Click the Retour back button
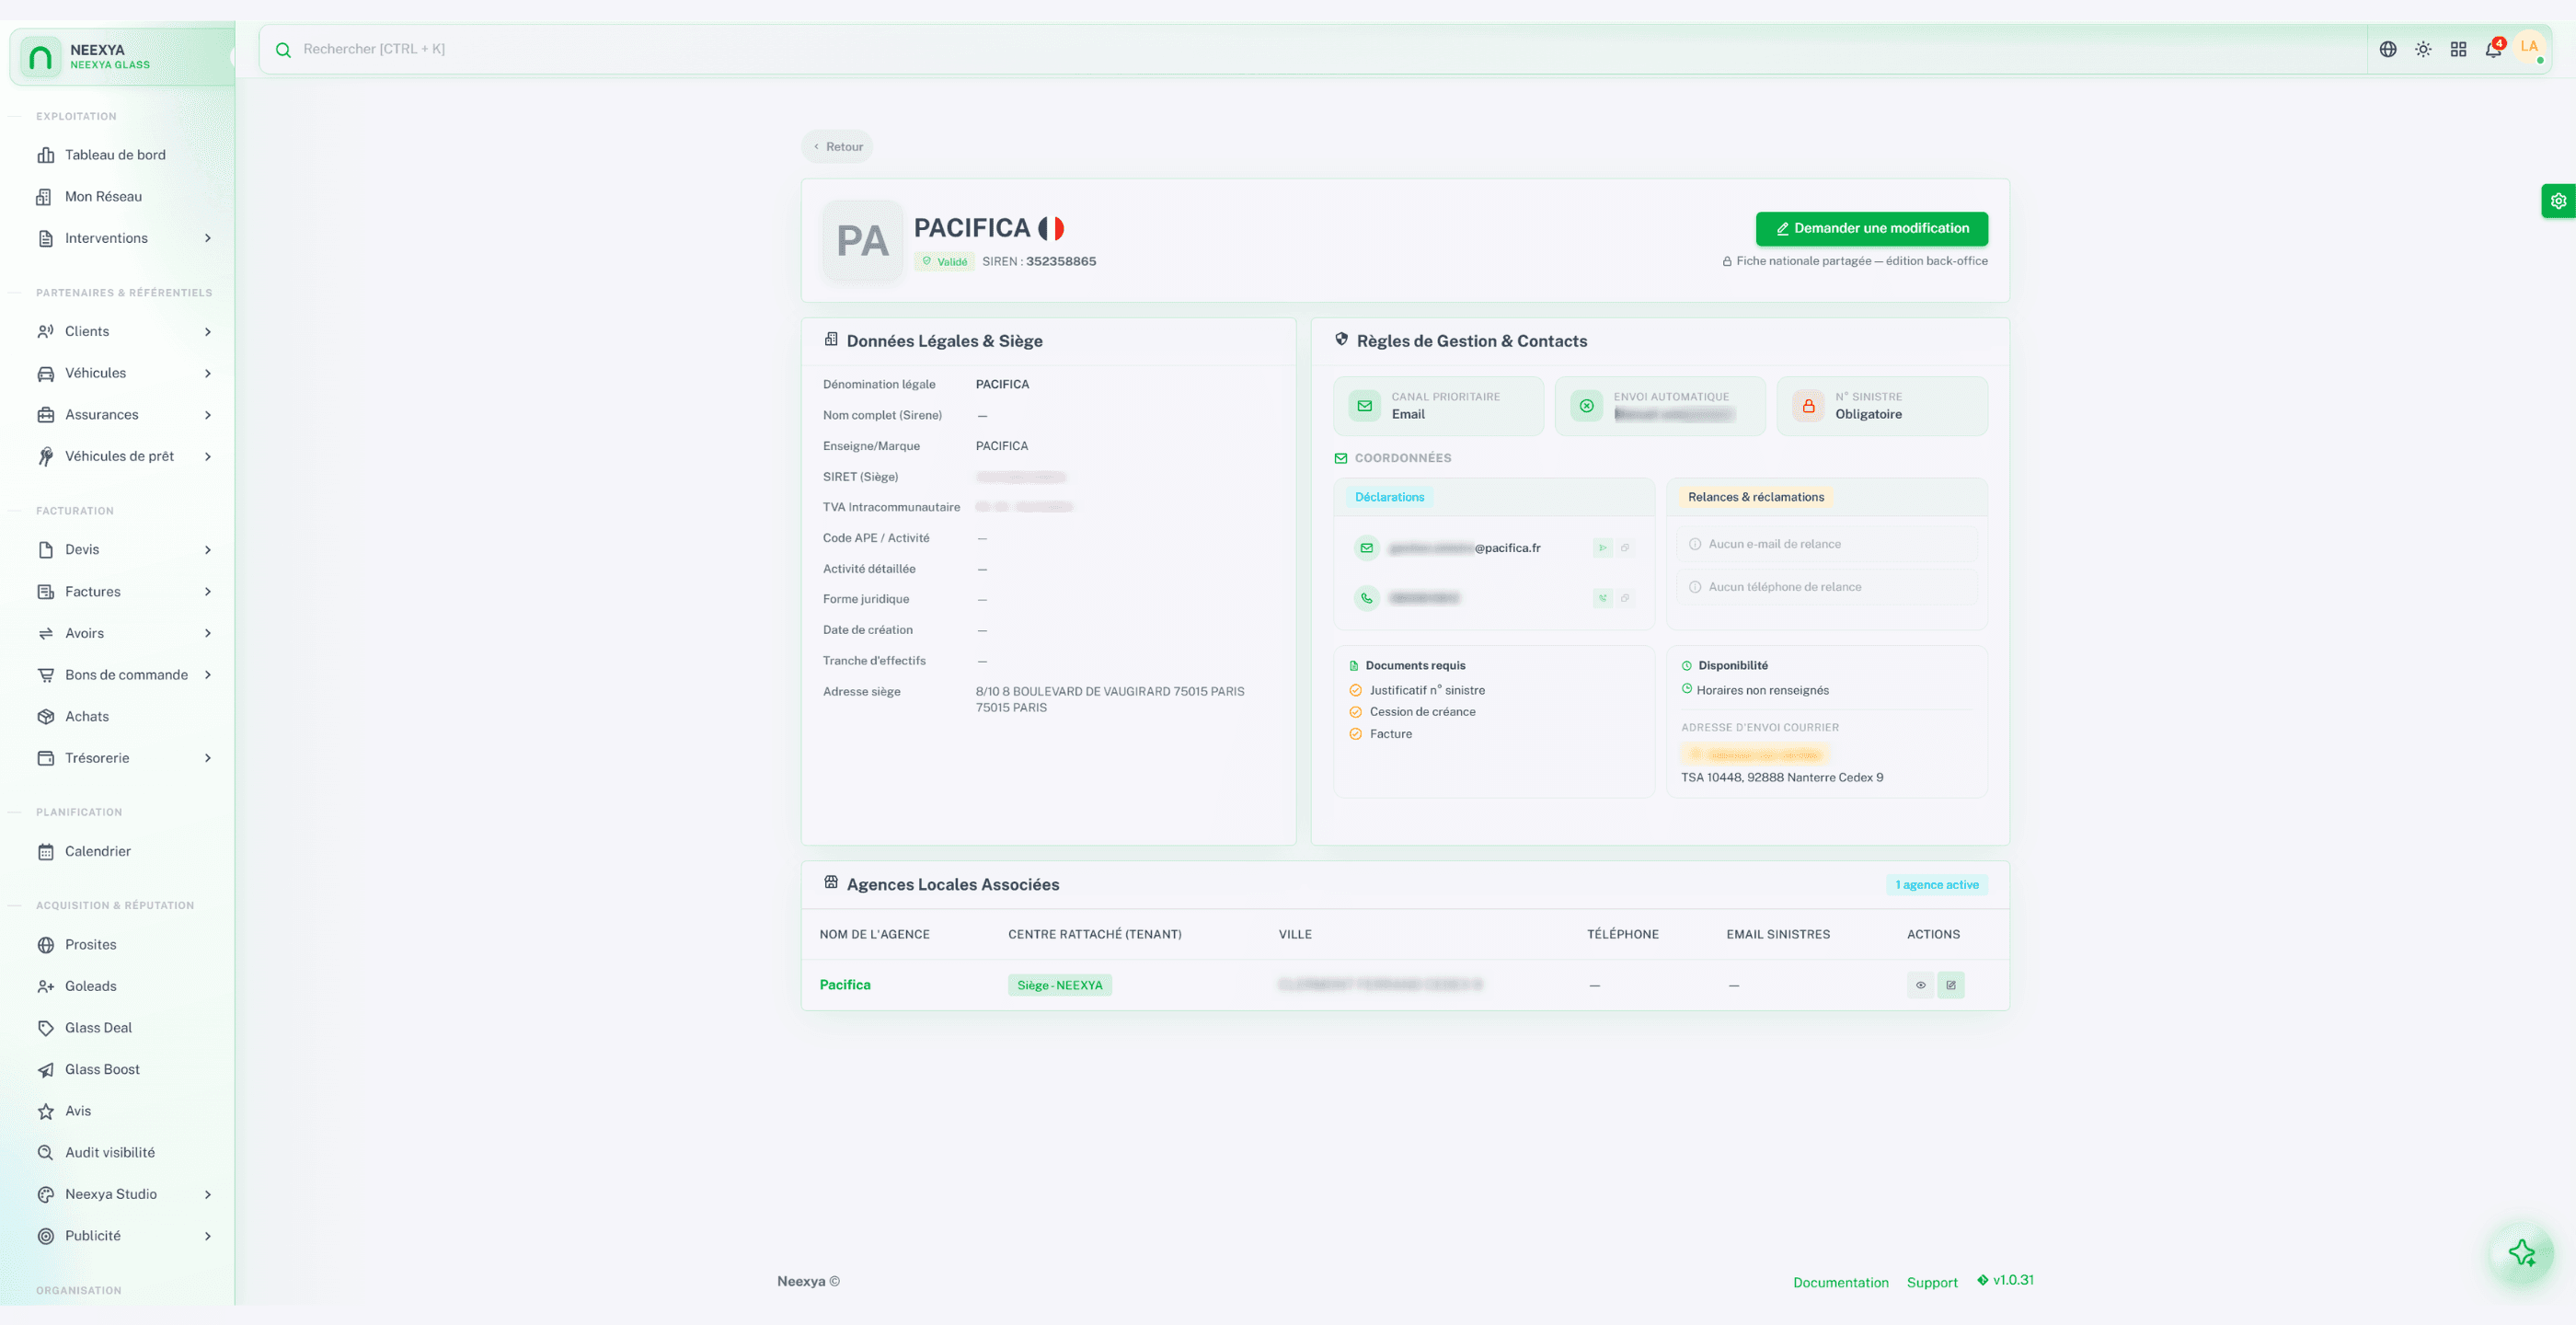The width and height of the screenshot is (2576, 1325). pyautogui.click(x=837, y=147)
